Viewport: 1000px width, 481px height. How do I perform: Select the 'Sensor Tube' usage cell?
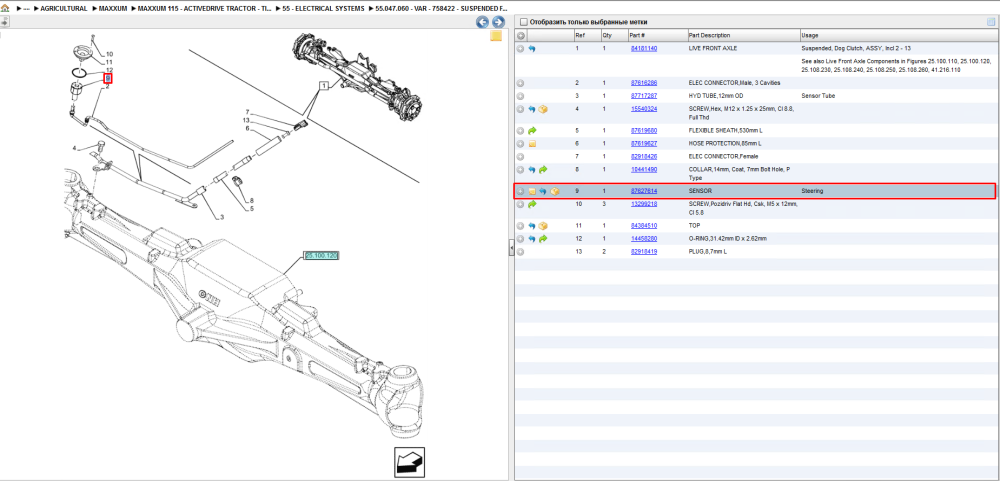click(818, 96)
